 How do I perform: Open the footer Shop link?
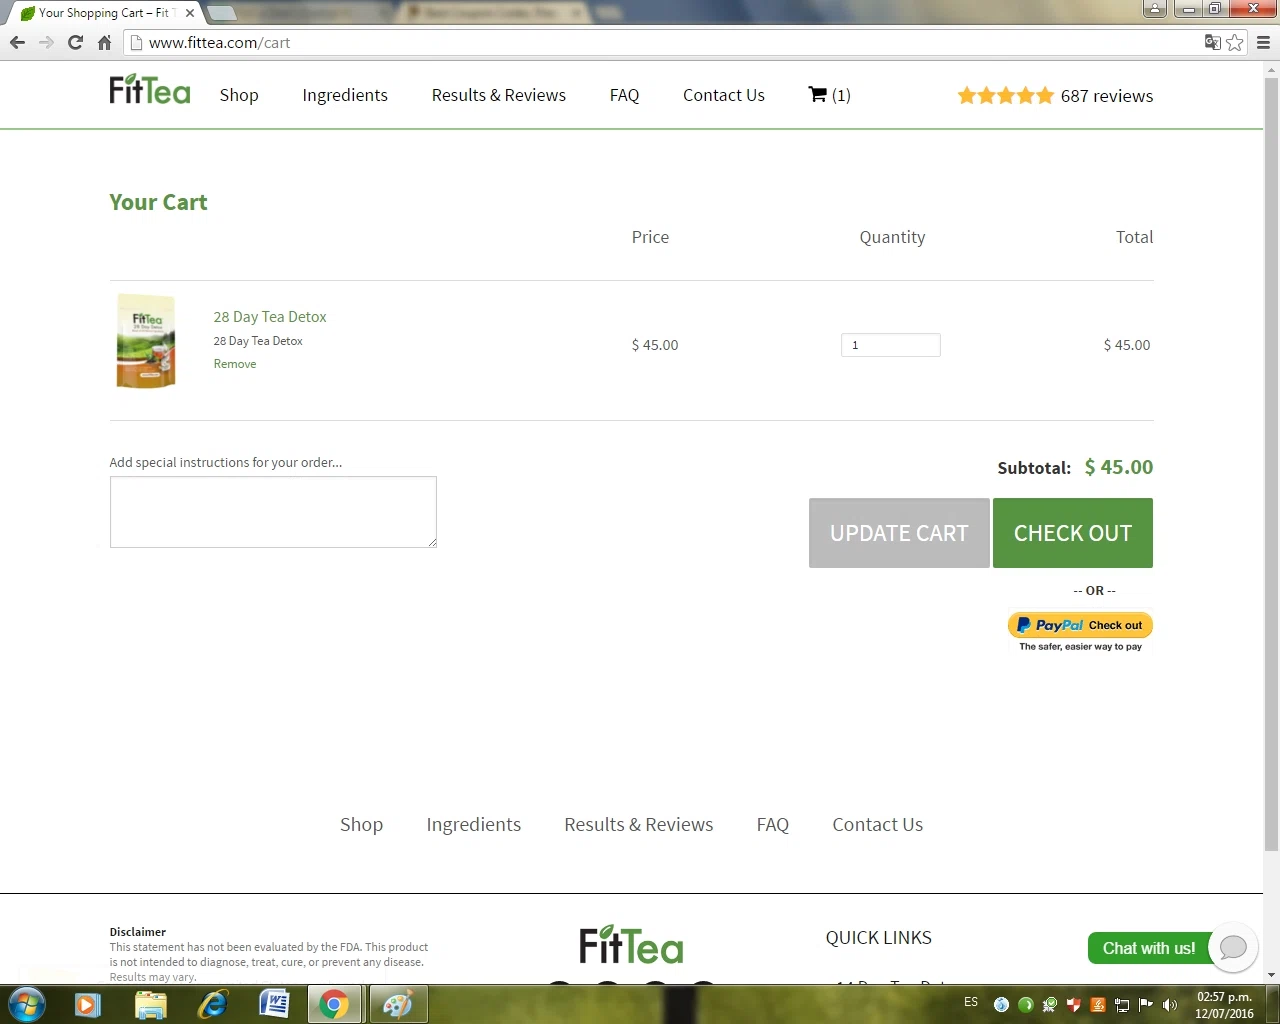[361, 825]
